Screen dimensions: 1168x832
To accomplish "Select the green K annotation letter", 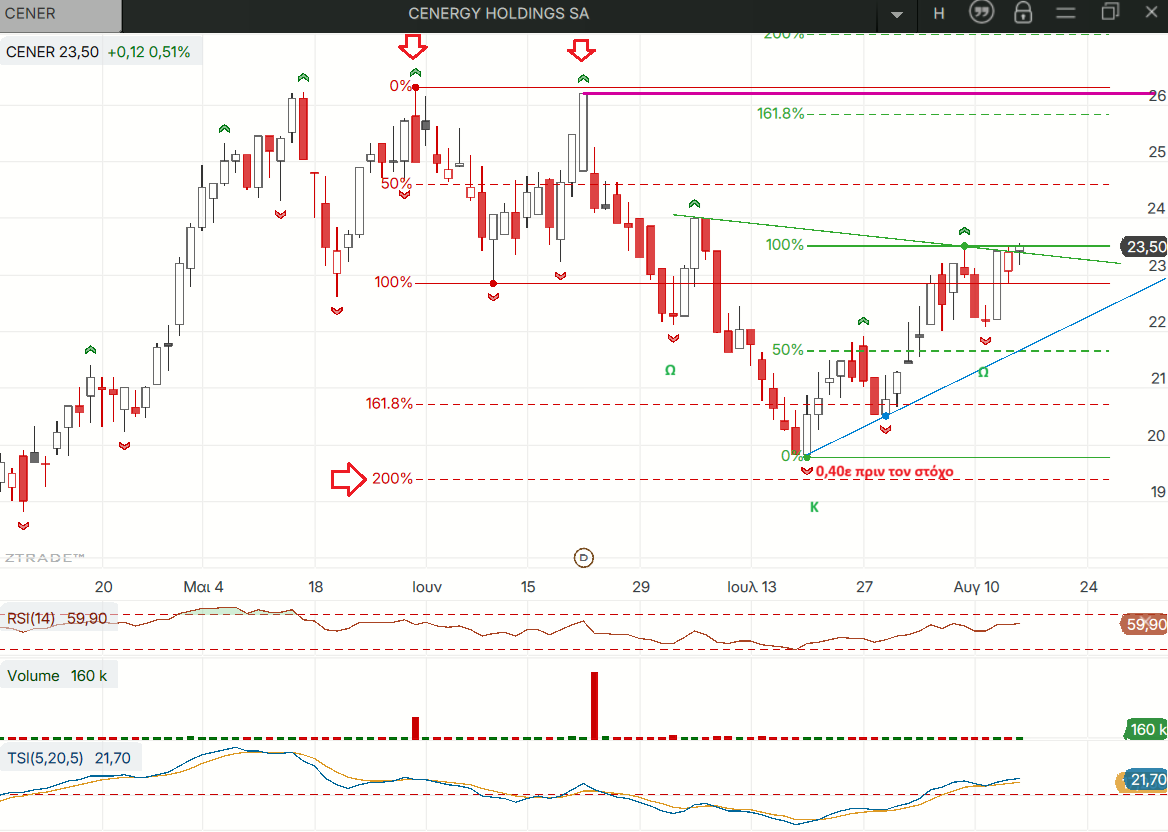I will [814, 507].
